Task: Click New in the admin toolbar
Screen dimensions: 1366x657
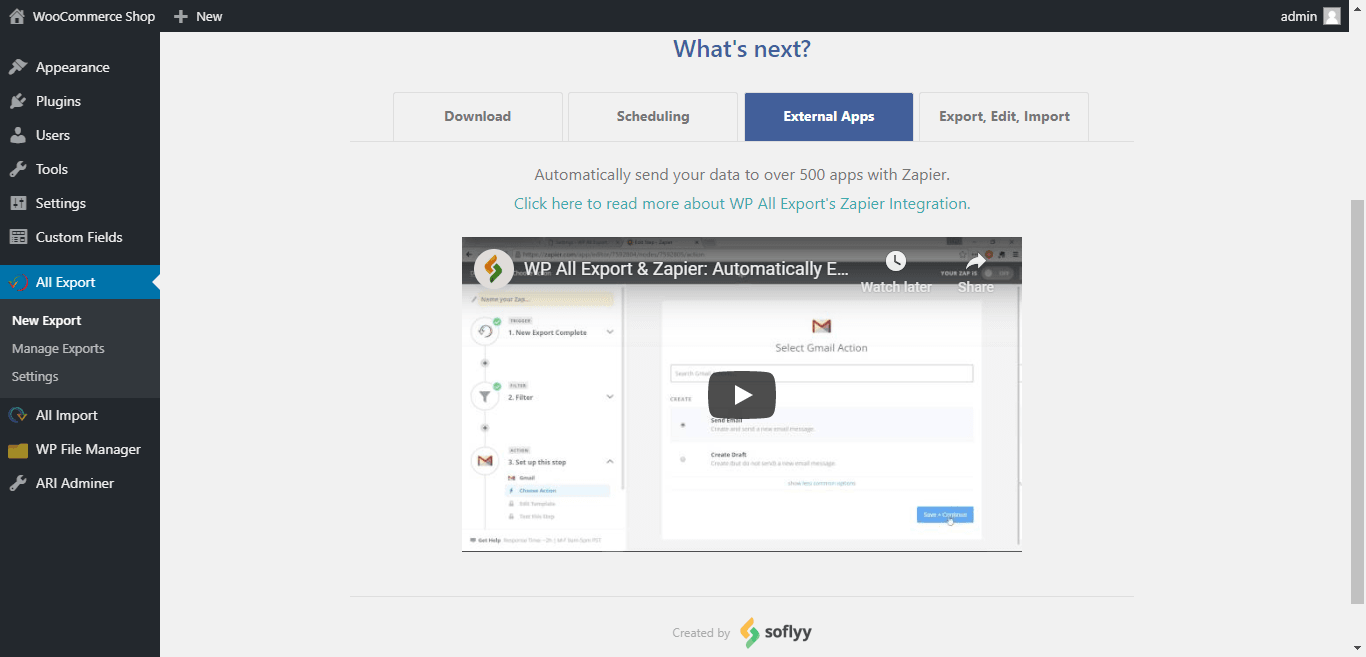Action: click(209, 16)
